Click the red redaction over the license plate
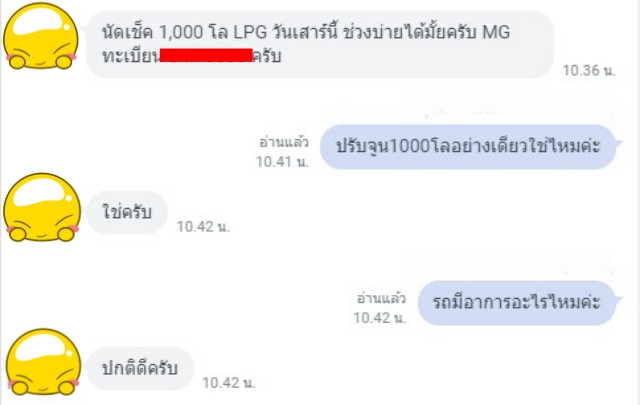The image size is (640, 405). (x=206, y=55)
